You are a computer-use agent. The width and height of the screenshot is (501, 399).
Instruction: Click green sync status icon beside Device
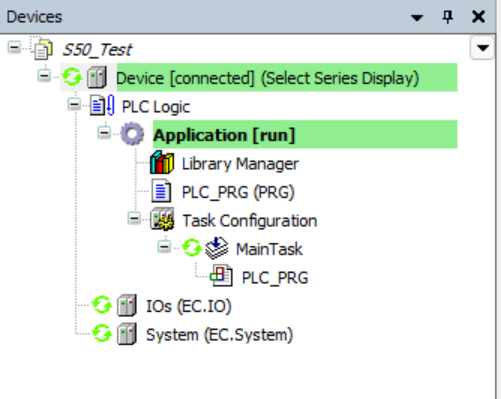click(x=72, y=77)
